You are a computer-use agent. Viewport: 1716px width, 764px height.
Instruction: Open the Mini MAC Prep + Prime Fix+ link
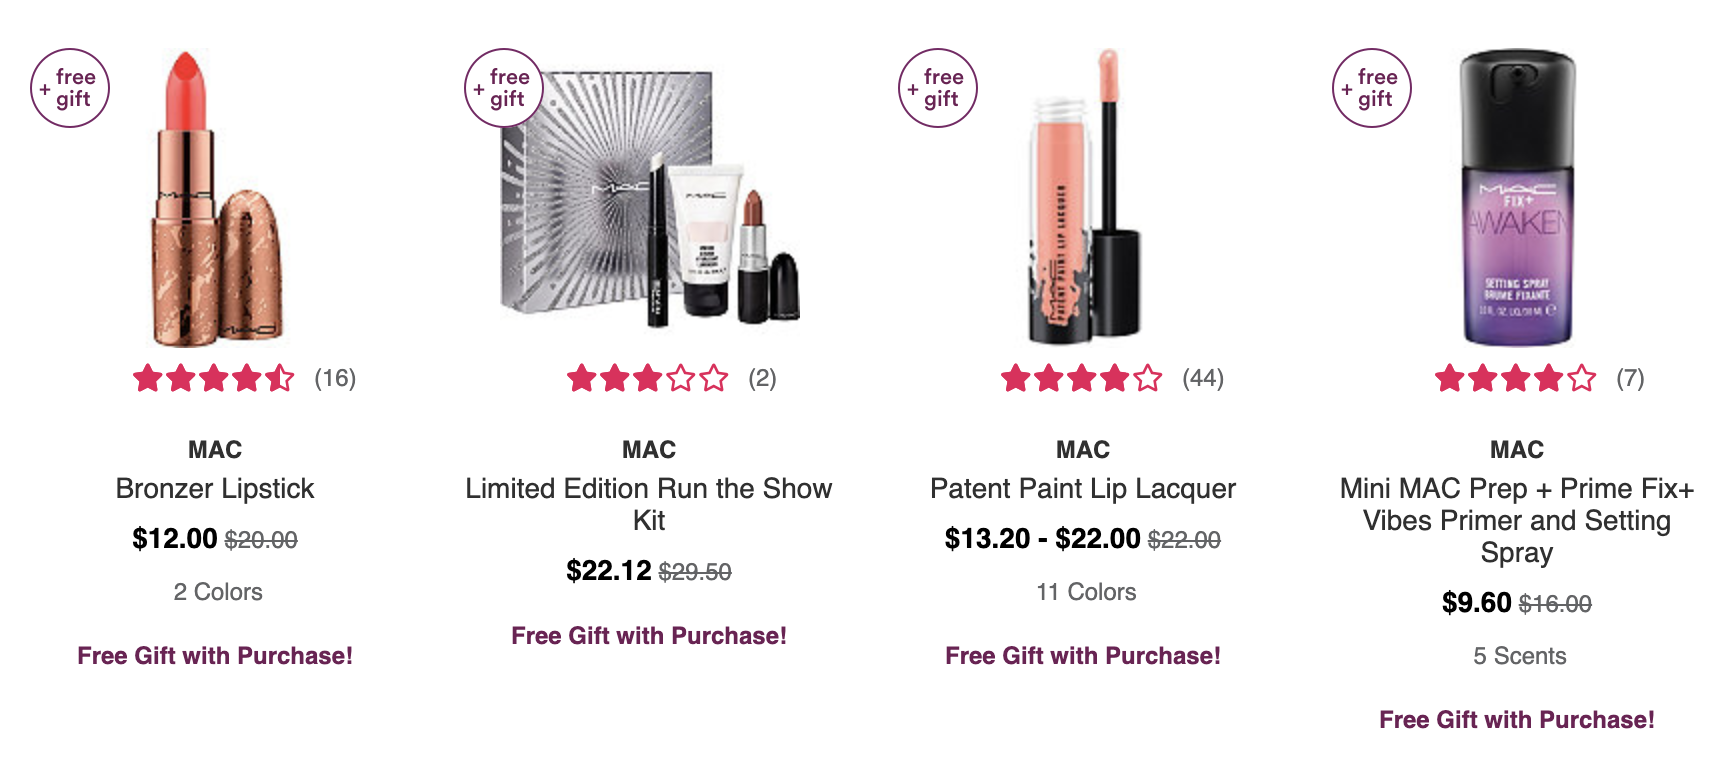tap(1517, 520)
